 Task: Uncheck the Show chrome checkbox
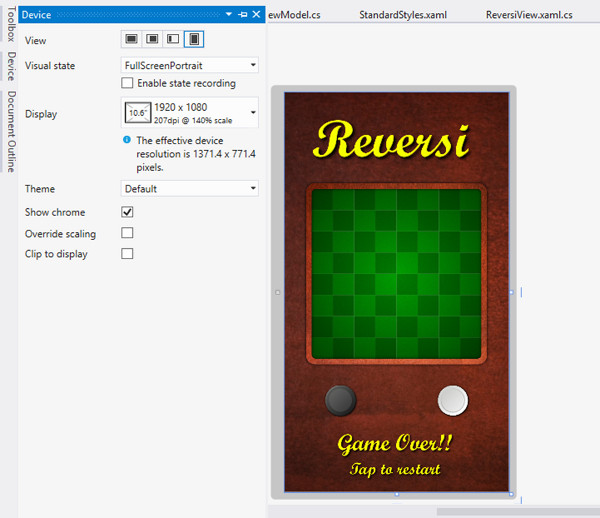point(127,212)
